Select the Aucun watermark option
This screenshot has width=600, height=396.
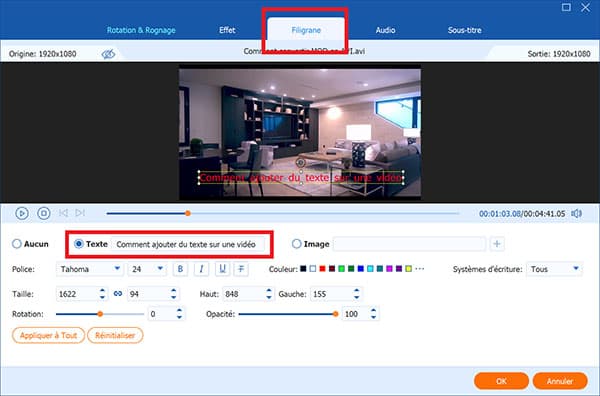[30, 244]
